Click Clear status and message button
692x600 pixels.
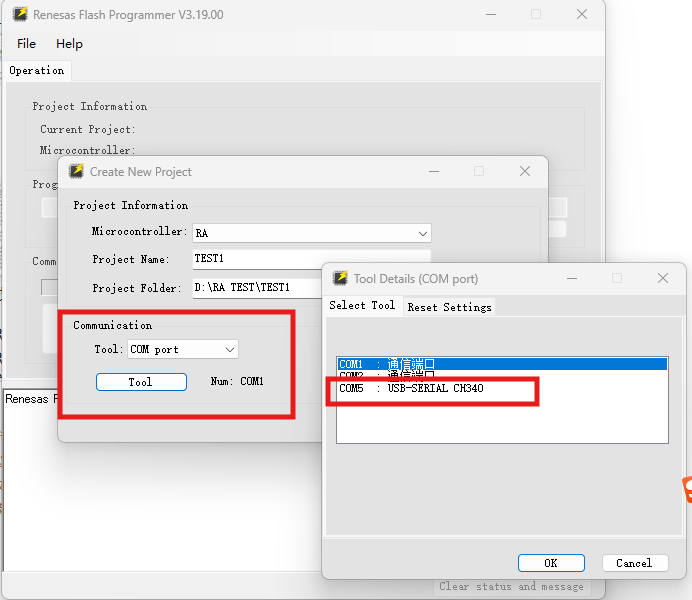511,587
